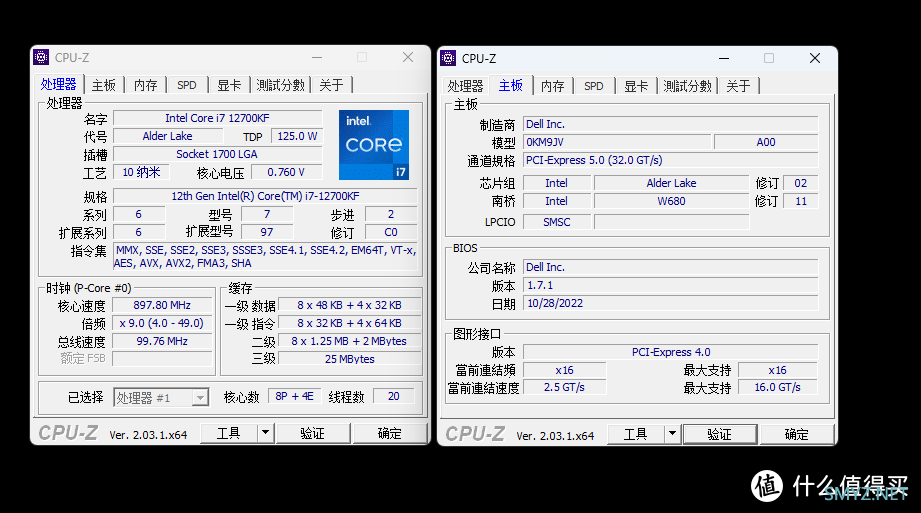921x513 pixels.
Task: Click the model value 0KM9JV
Action: point(617,142)
